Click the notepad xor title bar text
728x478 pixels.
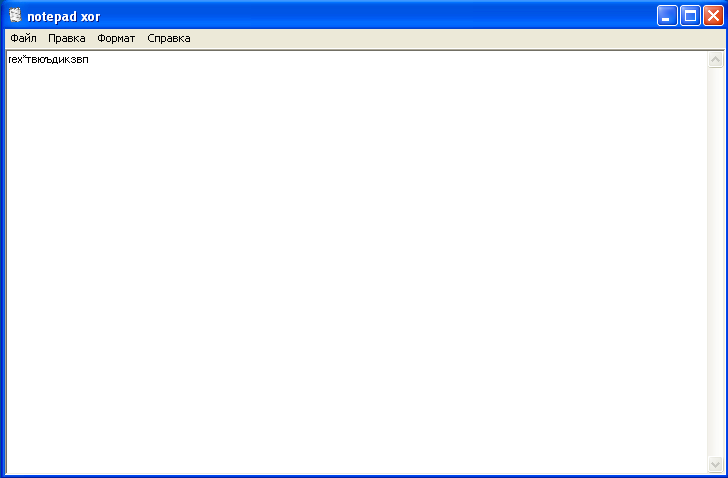tap(64, 17)
